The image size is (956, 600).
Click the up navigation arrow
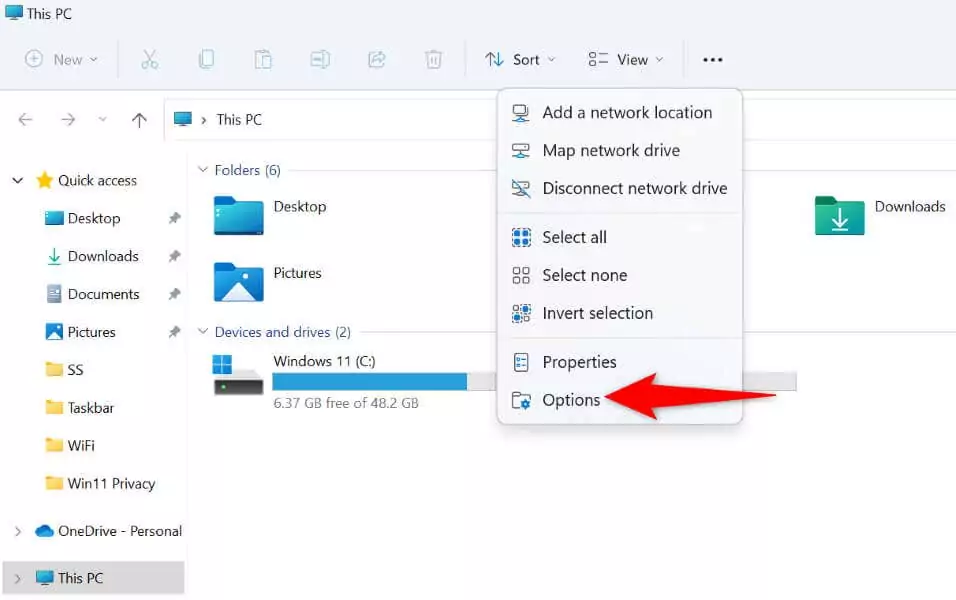[x=138, y=119]
